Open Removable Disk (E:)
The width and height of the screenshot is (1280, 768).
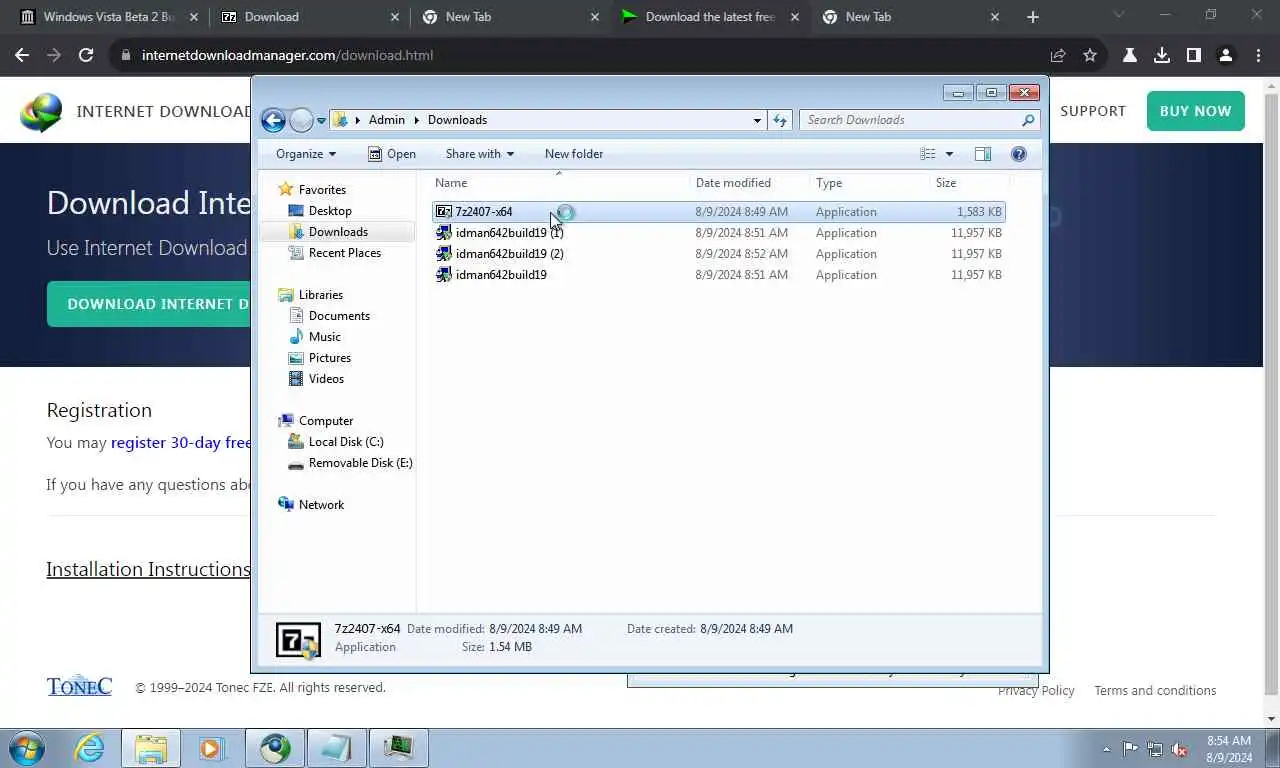coord(360,463)
